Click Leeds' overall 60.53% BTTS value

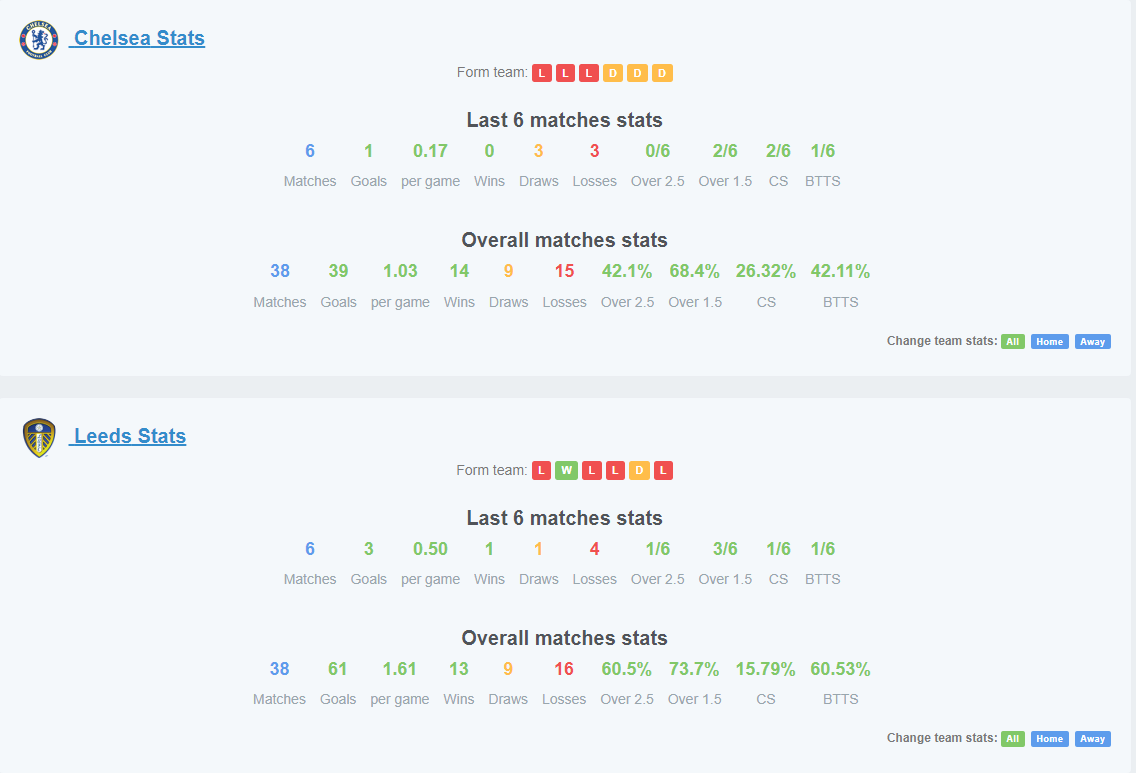coord(840,669)
